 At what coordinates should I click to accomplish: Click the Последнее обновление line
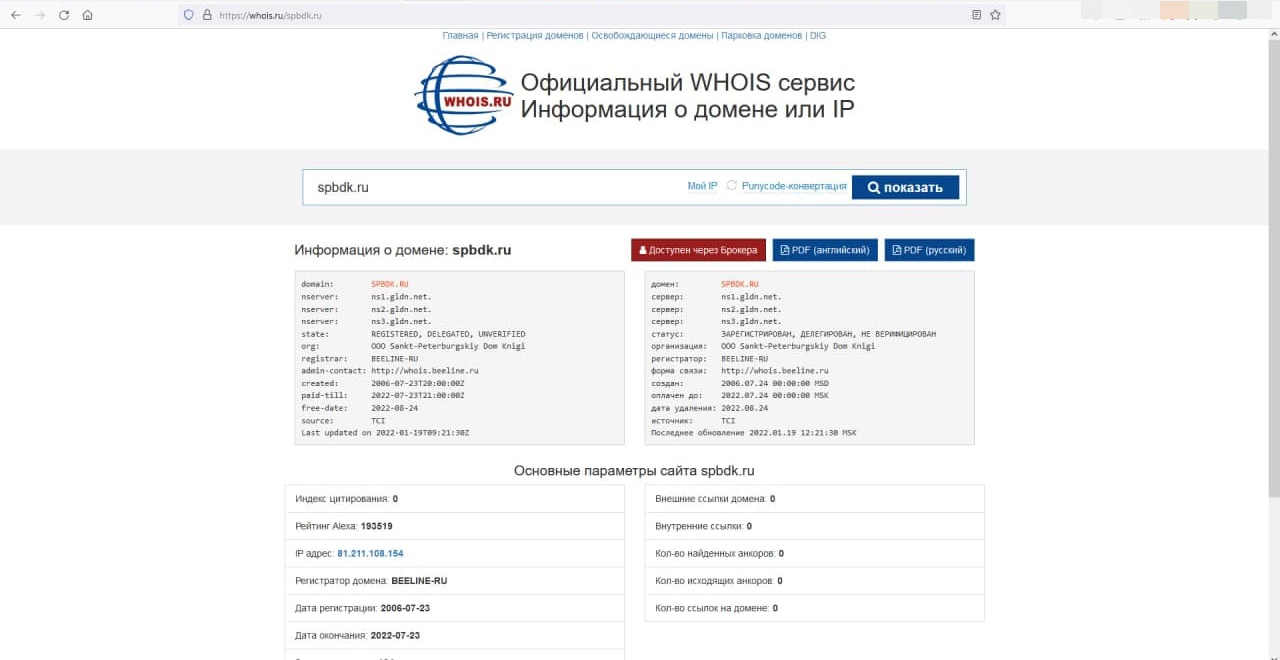pyautogui.click(x=754, y=433)
